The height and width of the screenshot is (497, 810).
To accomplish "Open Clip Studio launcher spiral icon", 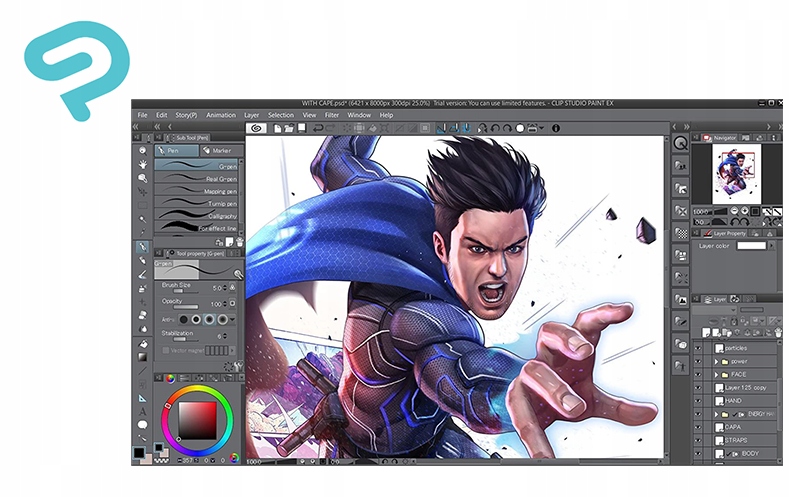I will click(256, 128).
